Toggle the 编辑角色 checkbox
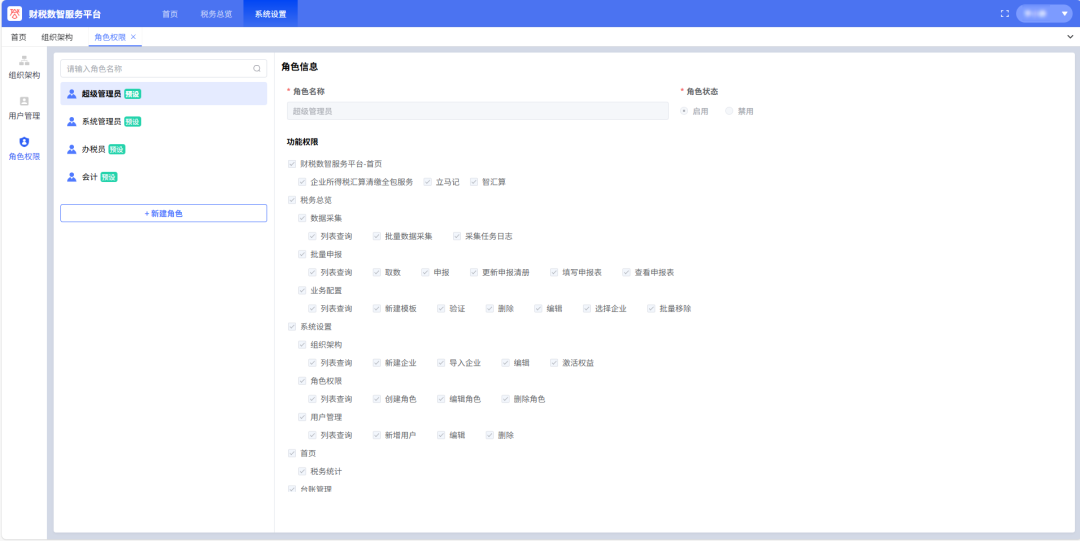 (x=441, y=399)
